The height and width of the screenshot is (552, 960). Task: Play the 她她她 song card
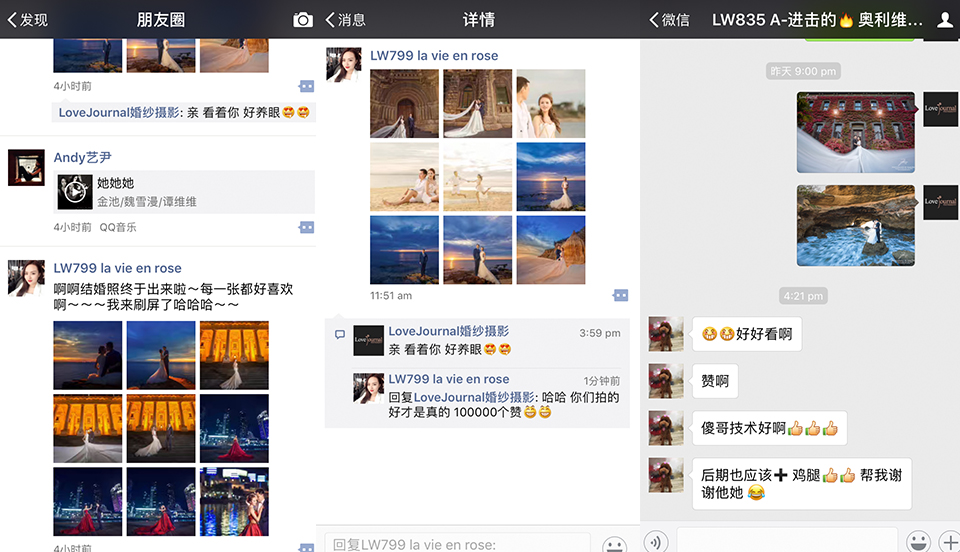[74, 191]
